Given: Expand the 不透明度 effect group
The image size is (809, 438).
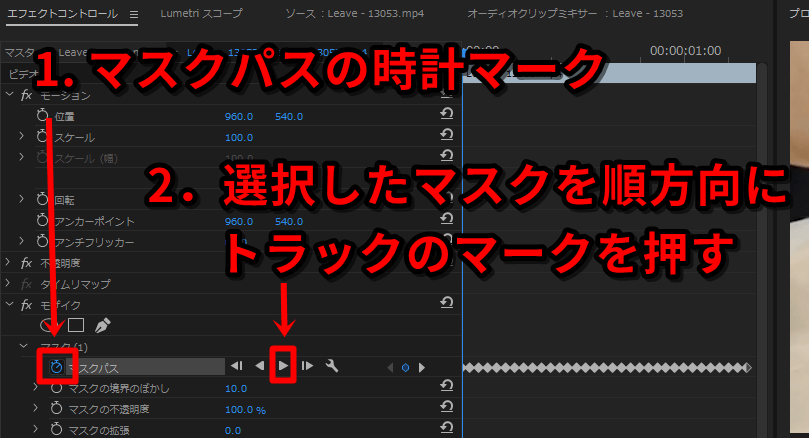Looking at the screenshot, I should tap(8, 262).
